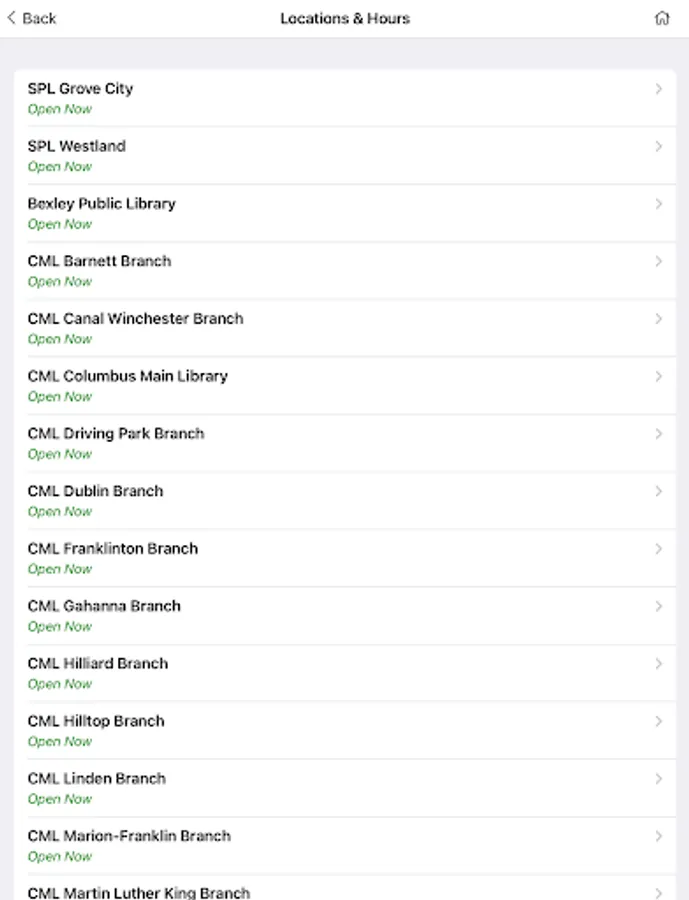
Task: View CML Marion-Franklin Branch hours
Action: pos(344,845)
